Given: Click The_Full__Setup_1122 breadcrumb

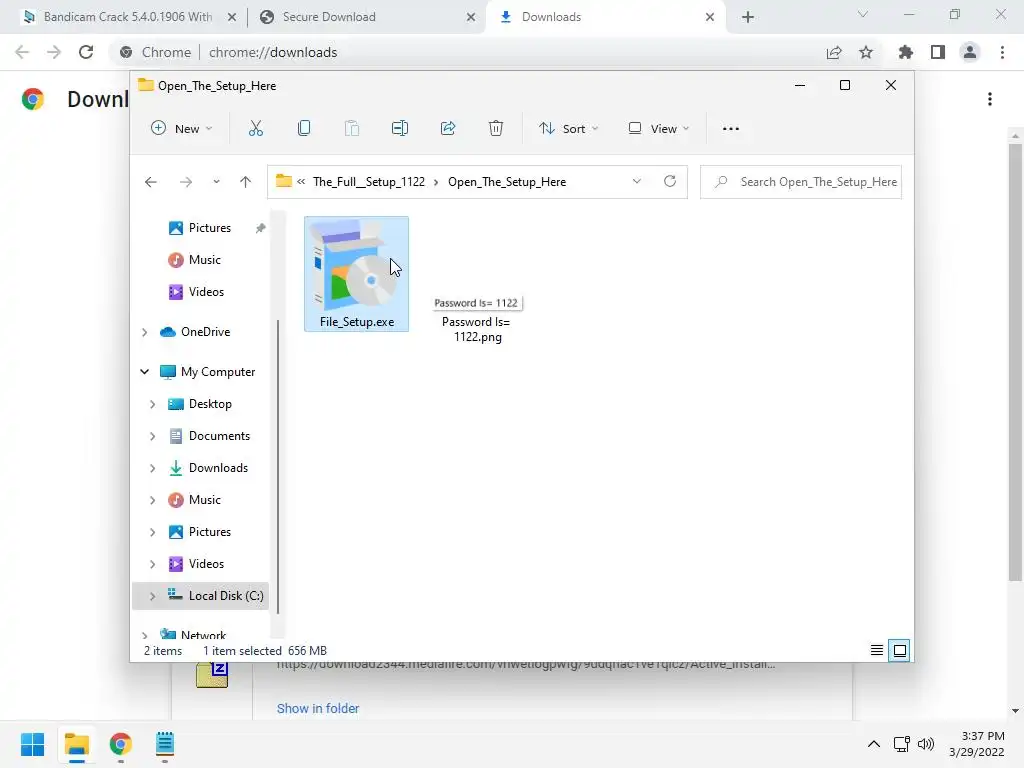Looking at the screenshot, I should [369, 182].
